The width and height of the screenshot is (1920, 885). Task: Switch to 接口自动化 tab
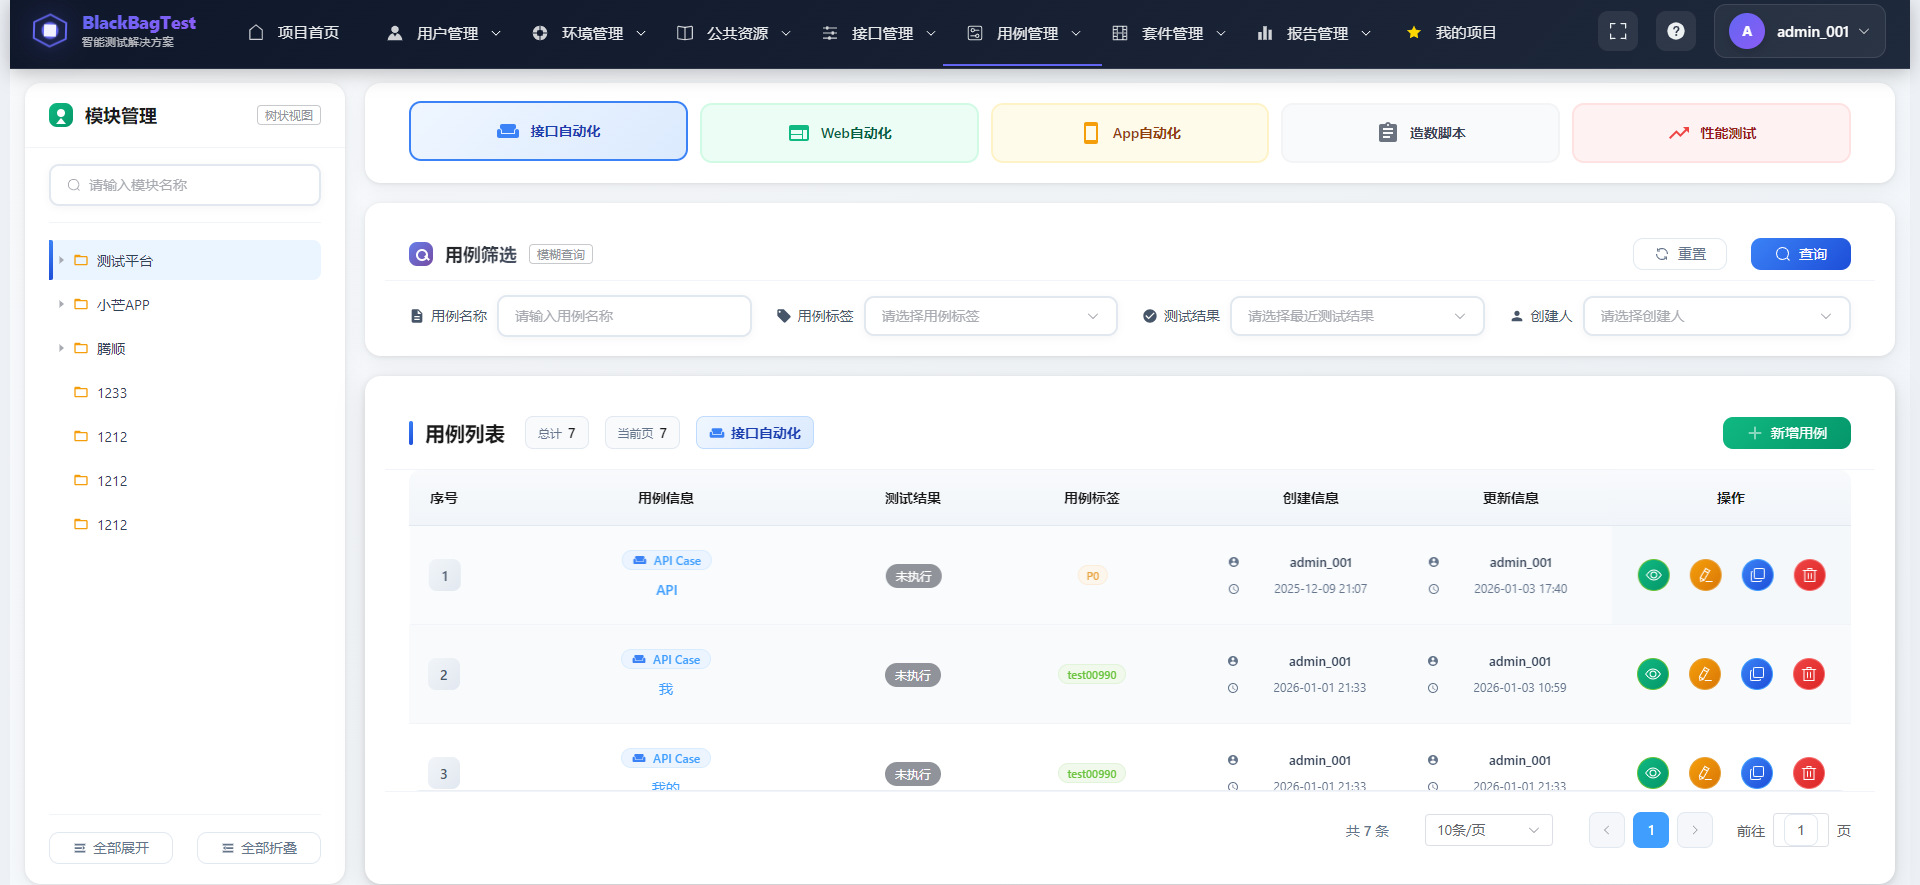click(548, 131)
